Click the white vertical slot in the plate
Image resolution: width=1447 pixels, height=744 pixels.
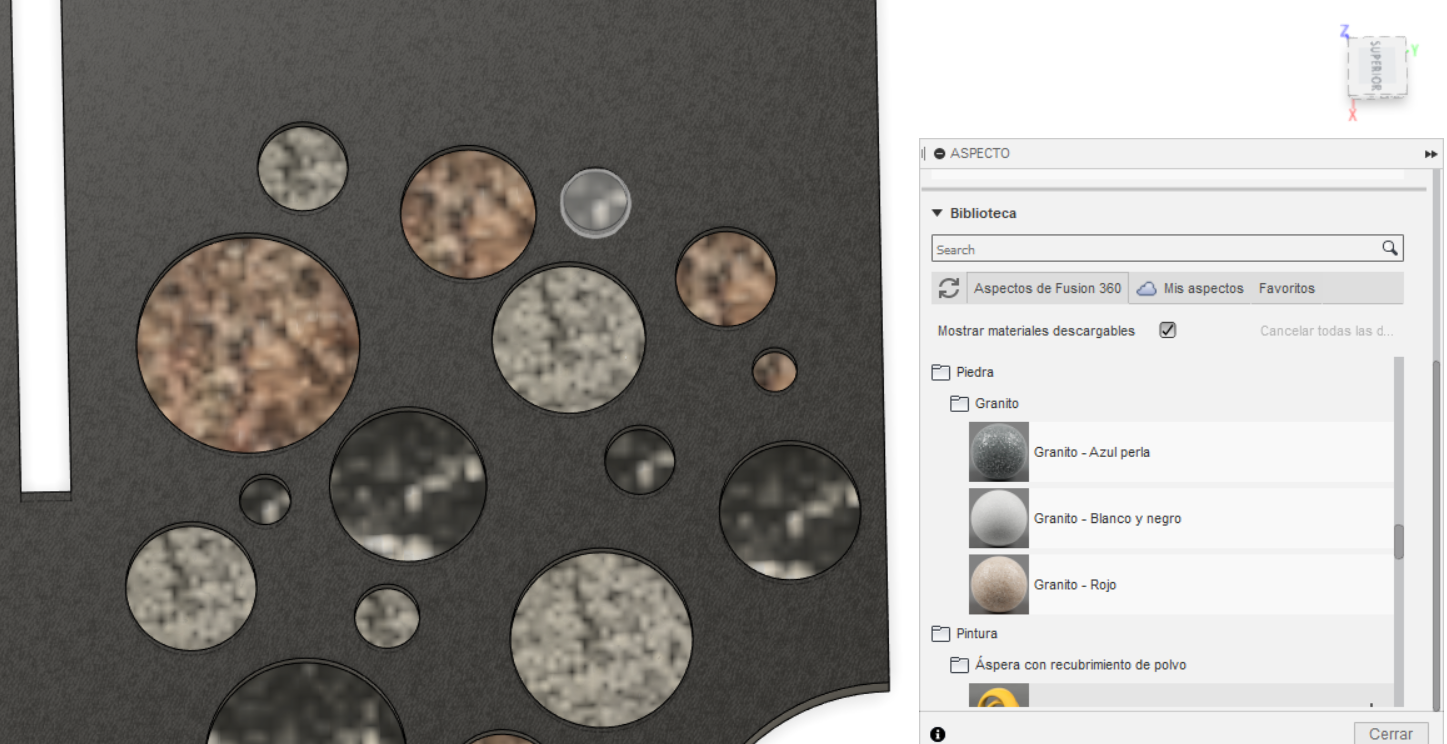point(40,245)
